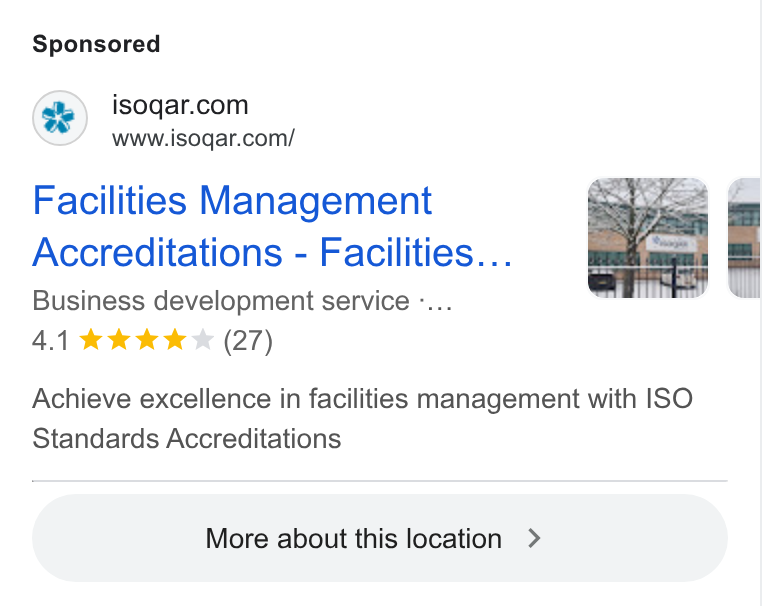The height and width of the screenshot is (606, 776).
Task: Click the third gold rating star
Action: tap(147, 340)
